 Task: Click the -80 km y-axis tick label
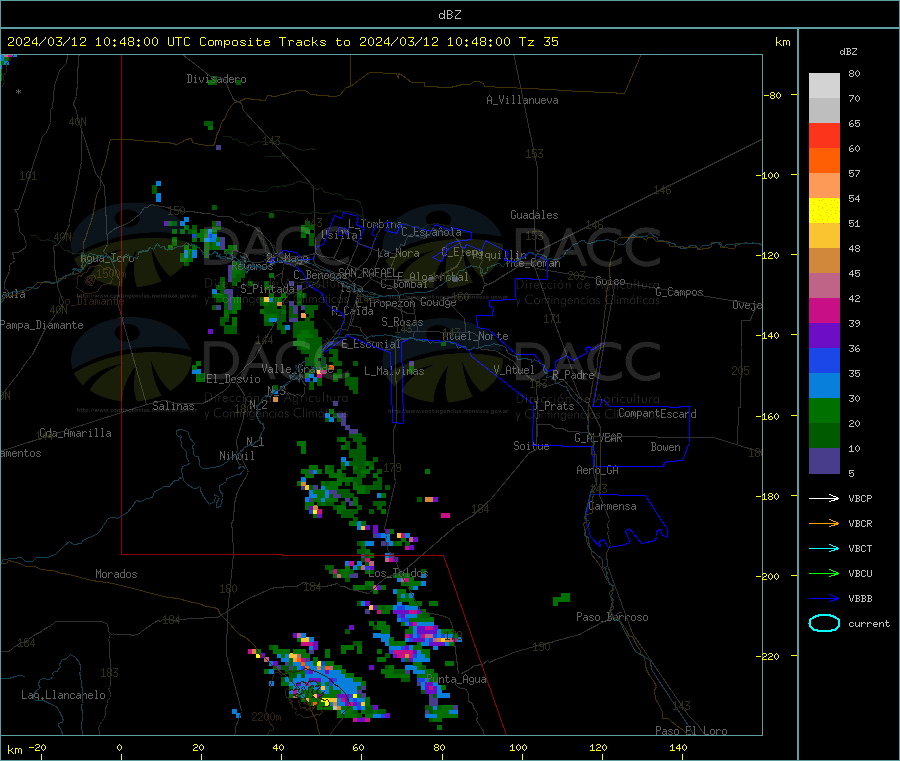click(773, 95)
